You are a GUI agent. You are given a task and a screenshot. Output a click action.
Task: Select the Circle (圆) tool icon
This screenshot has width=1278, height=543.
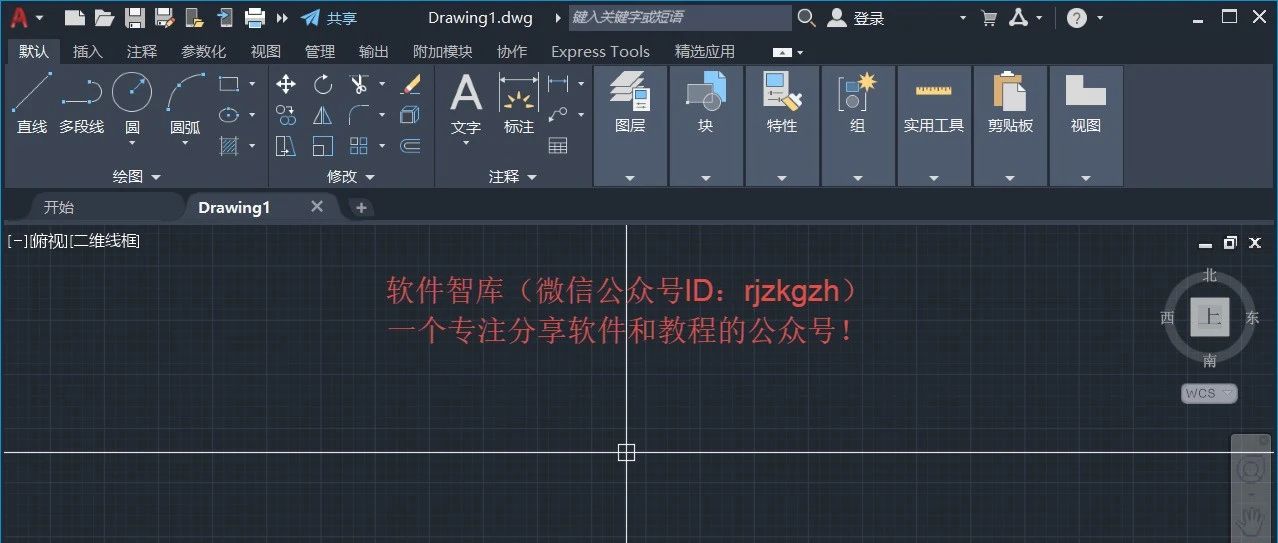132,91
